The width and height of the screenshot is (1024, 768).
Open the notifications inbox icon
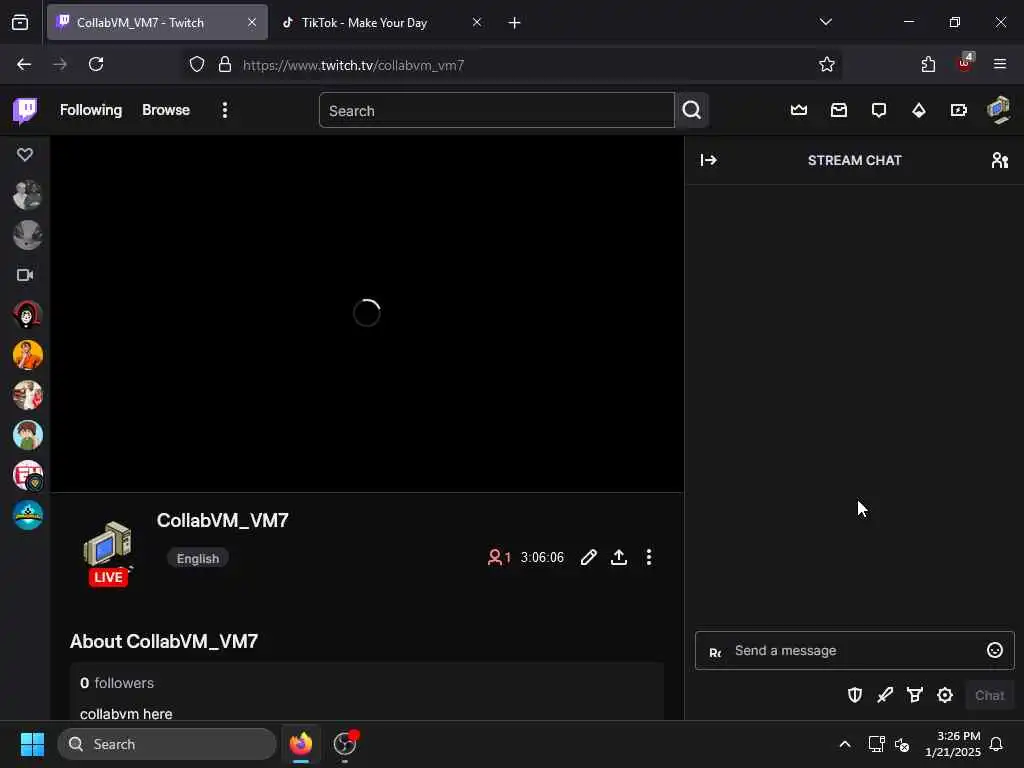[x=839, y=110]
